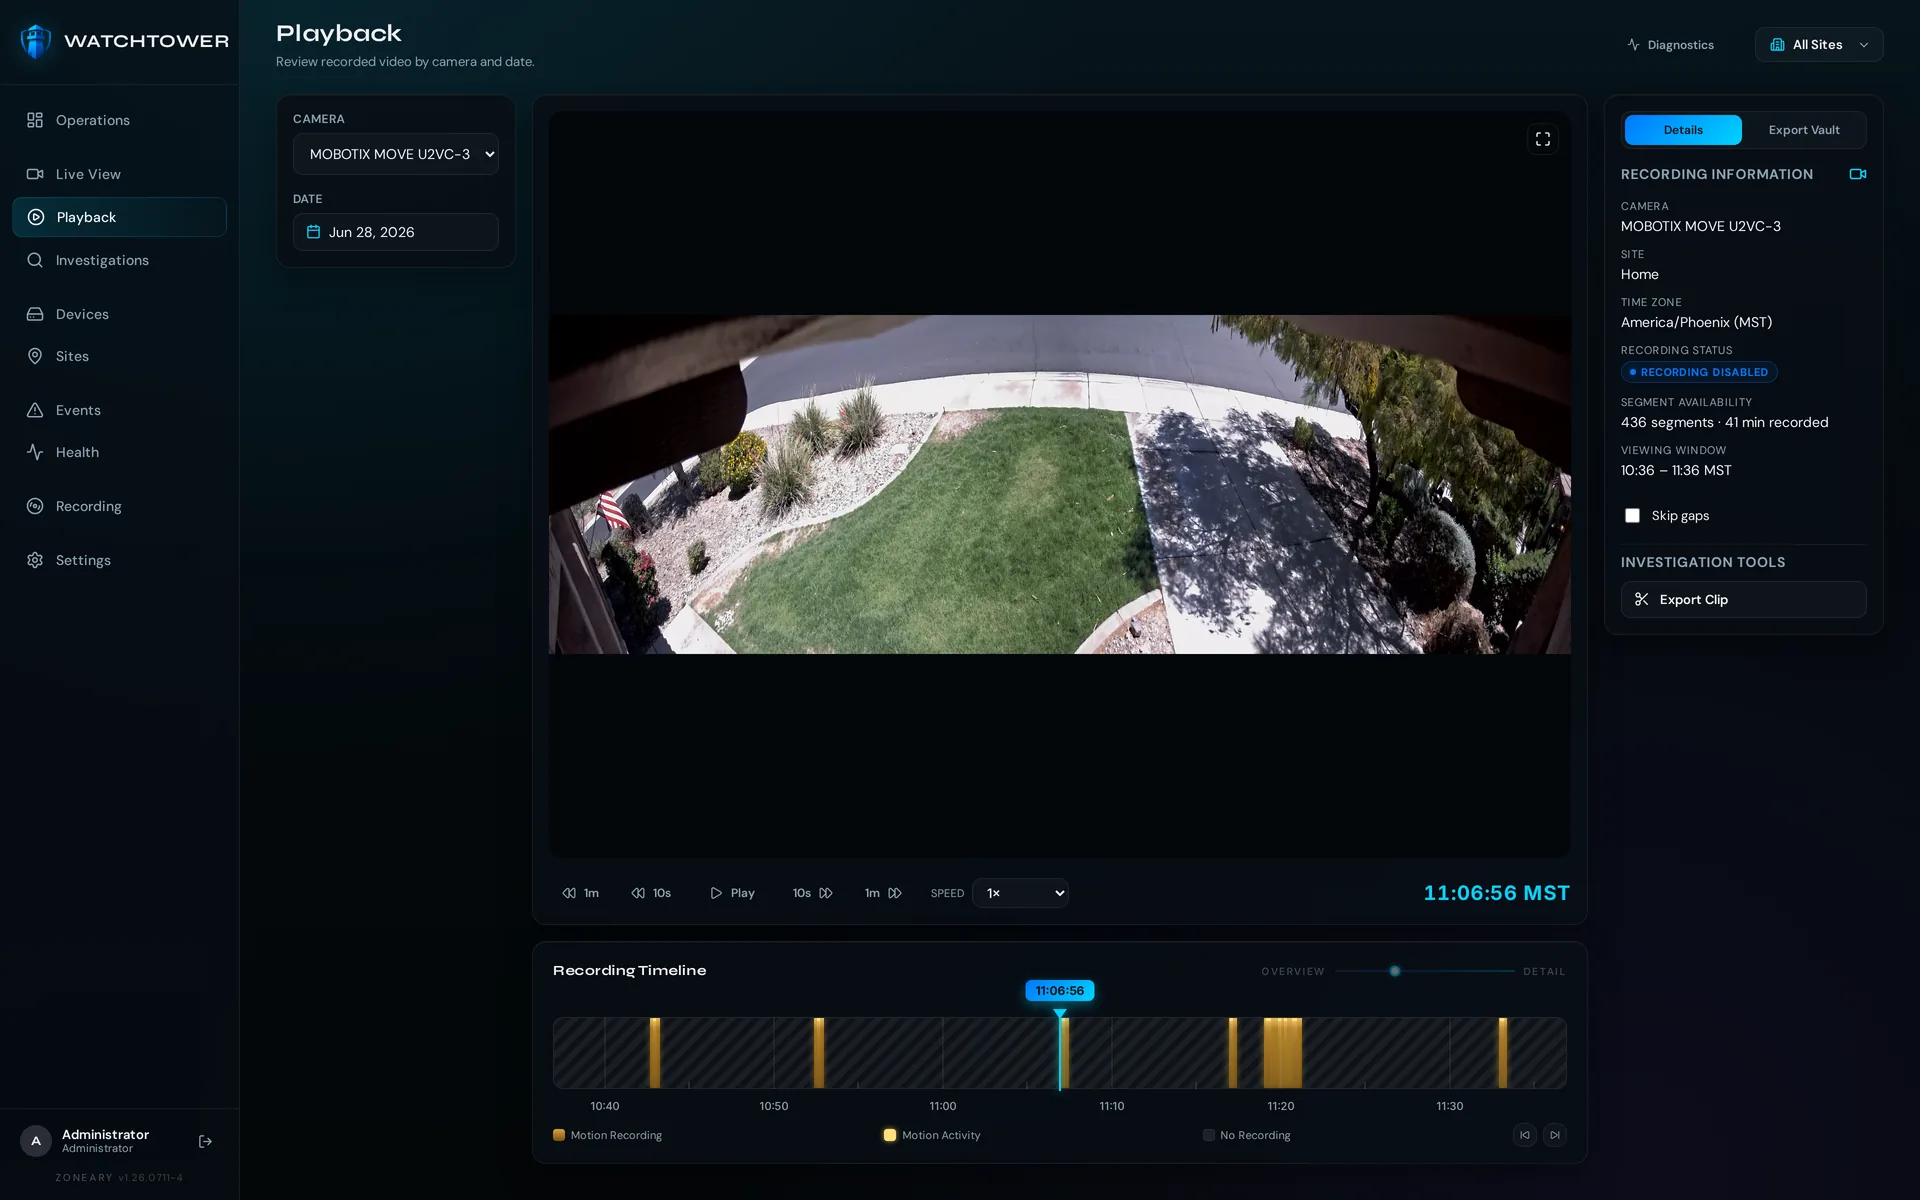Image resolution: width=1920 pixels, height=1200 pixels.
Task: Click the 11:00 label on timeline
Action: click(x=943, y=1106)
